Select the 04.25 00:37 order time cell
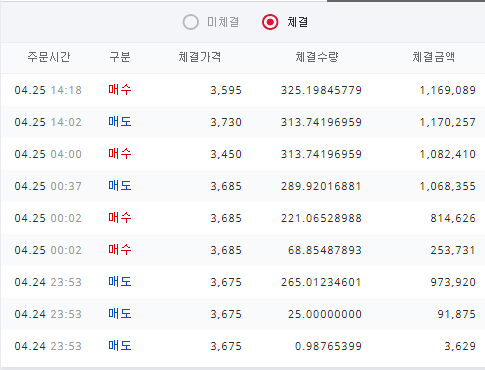This screenshot has height=370, width=485. [48, 186]
